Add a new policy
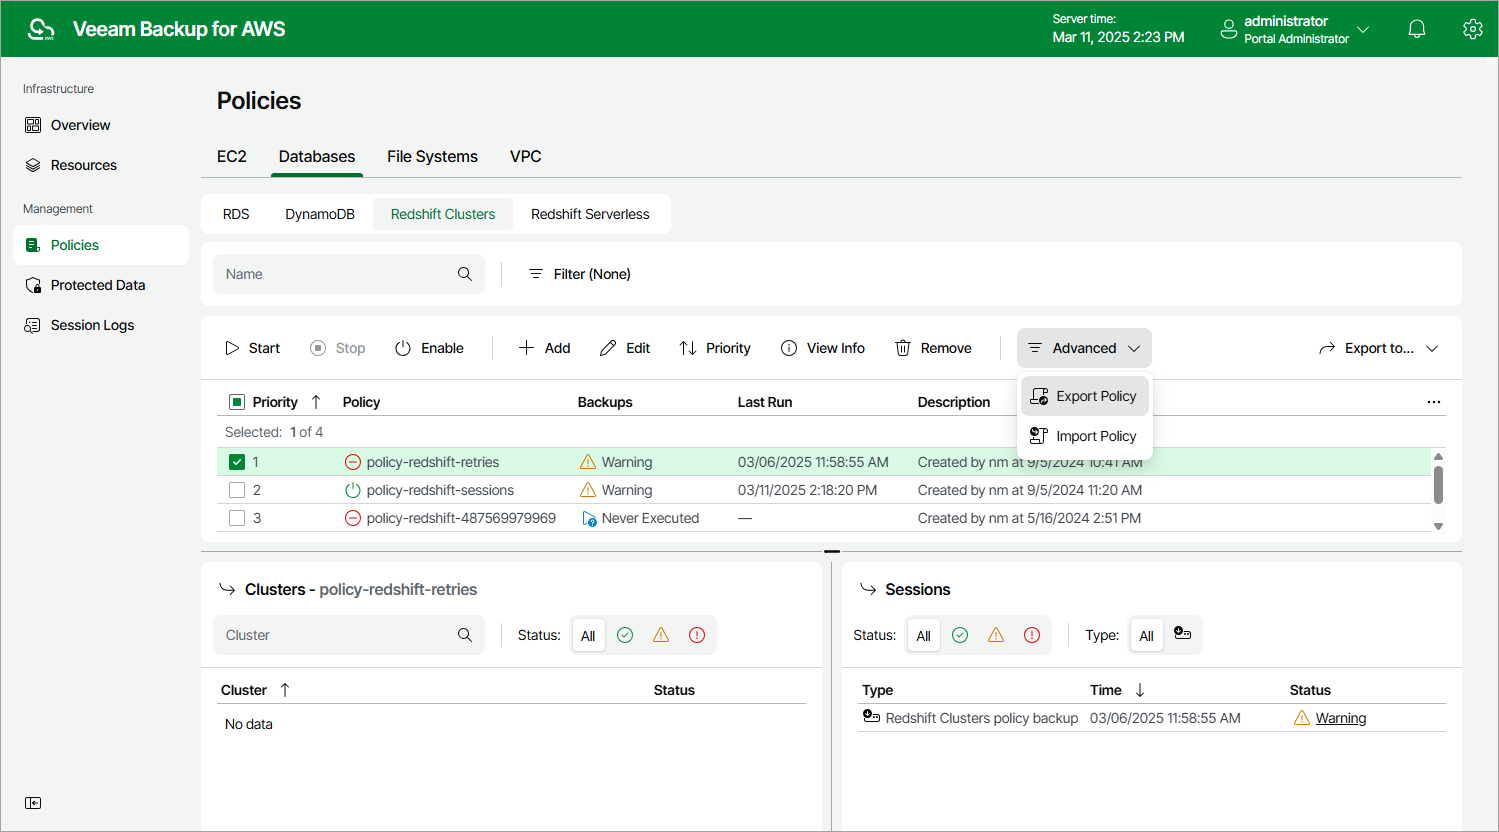 (x=544, y=348)
